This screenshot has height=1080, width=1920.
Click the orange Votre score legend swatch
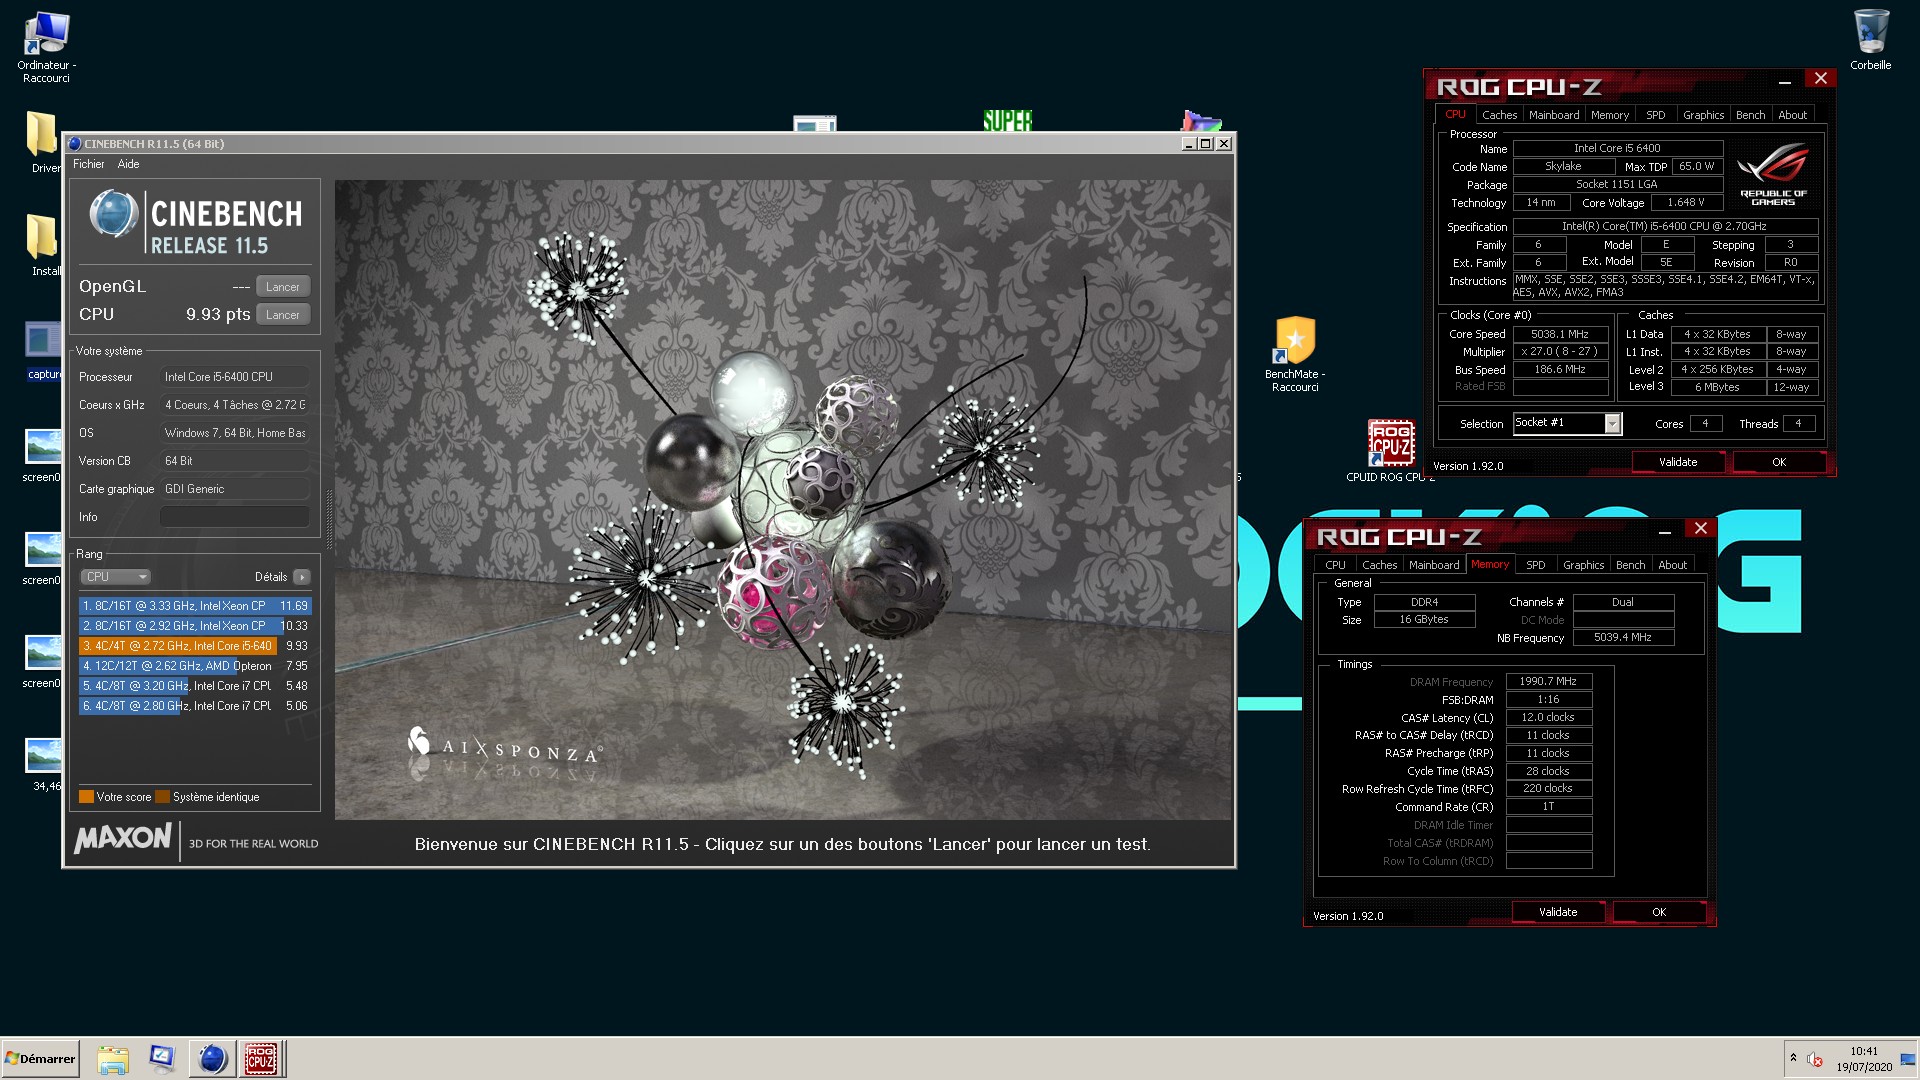click(x=86, y=797)
